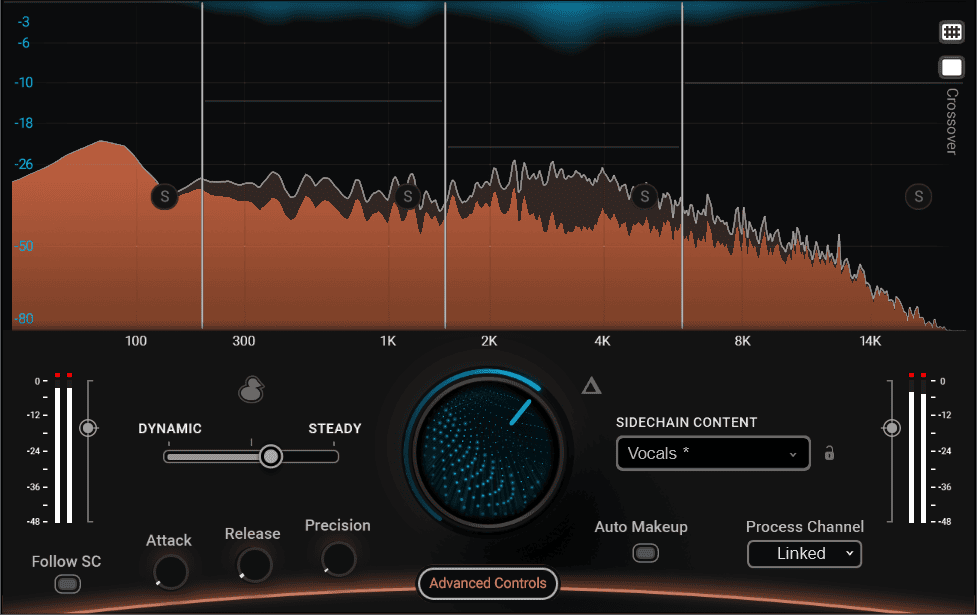
Task: Enable the Follow SC toggle
Action: point(67,583)
